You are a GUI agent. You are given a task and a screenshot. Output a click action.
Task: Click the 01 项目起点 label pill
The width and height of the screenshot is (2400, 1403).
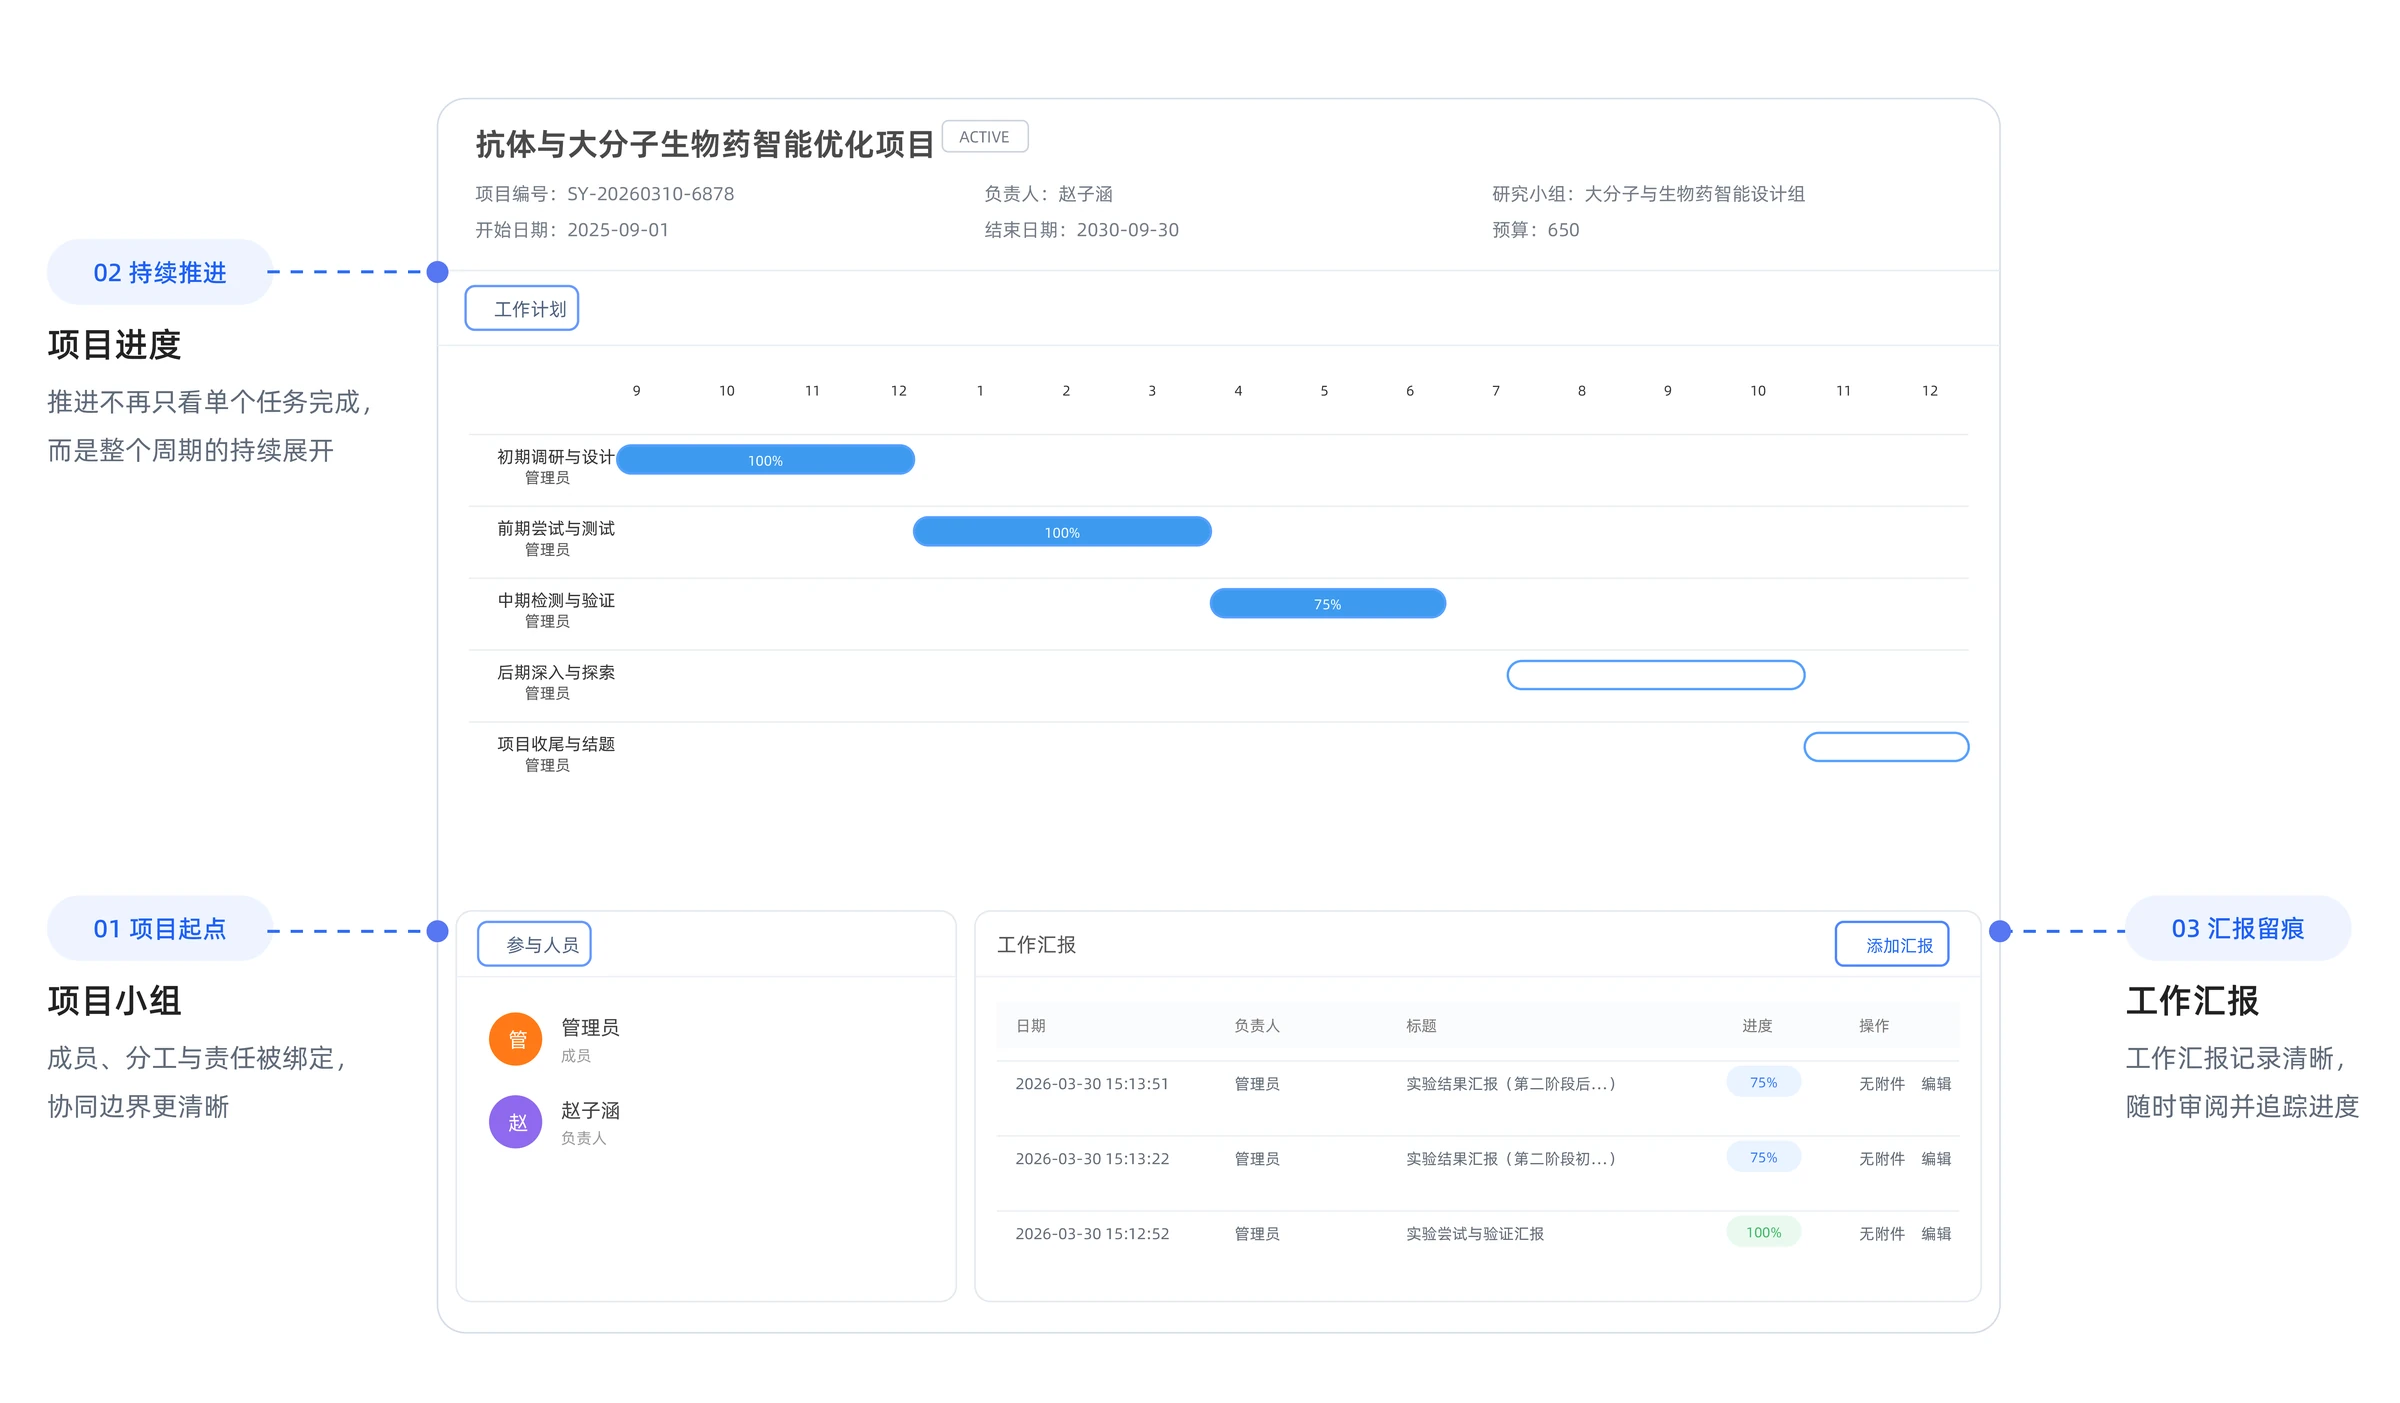click(160, 928)
